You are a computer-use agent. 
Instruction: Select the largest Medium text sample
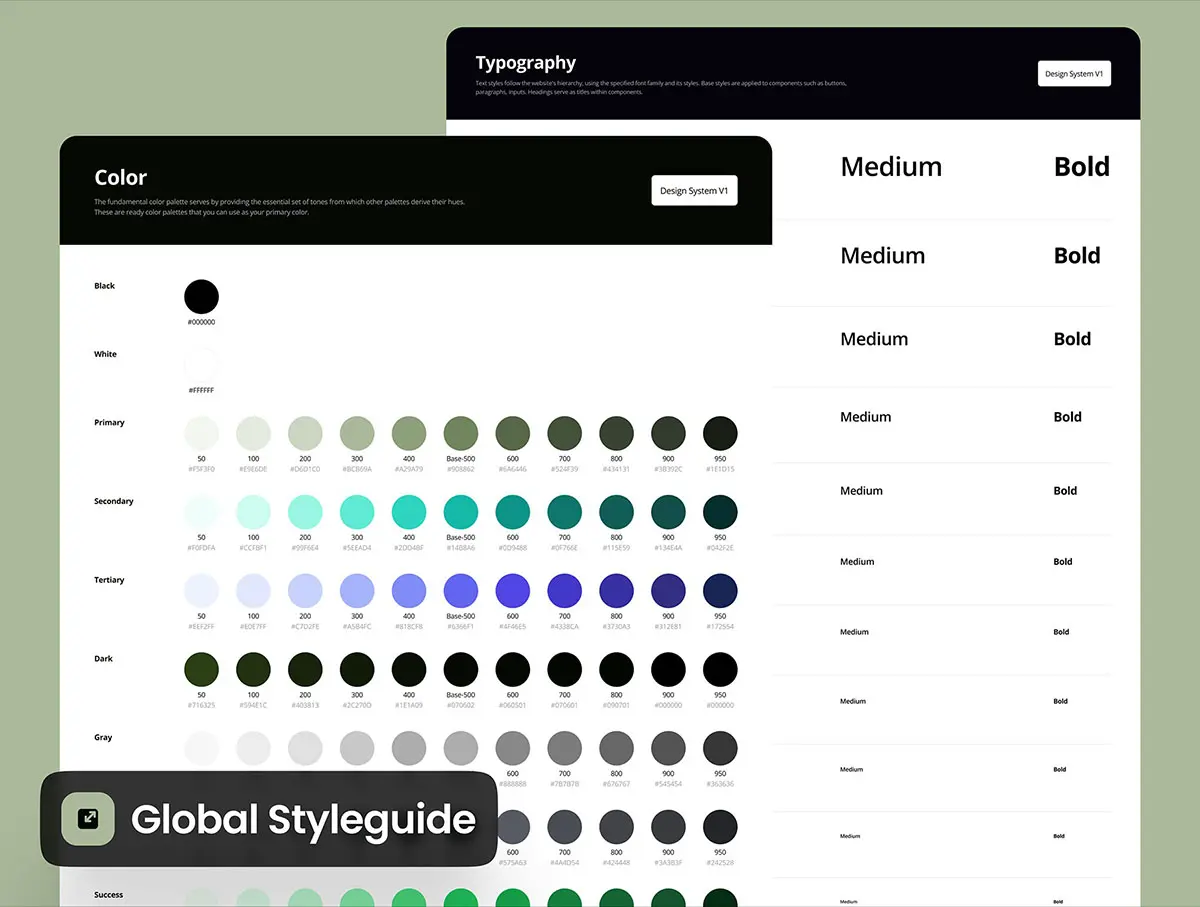[891, 167]
